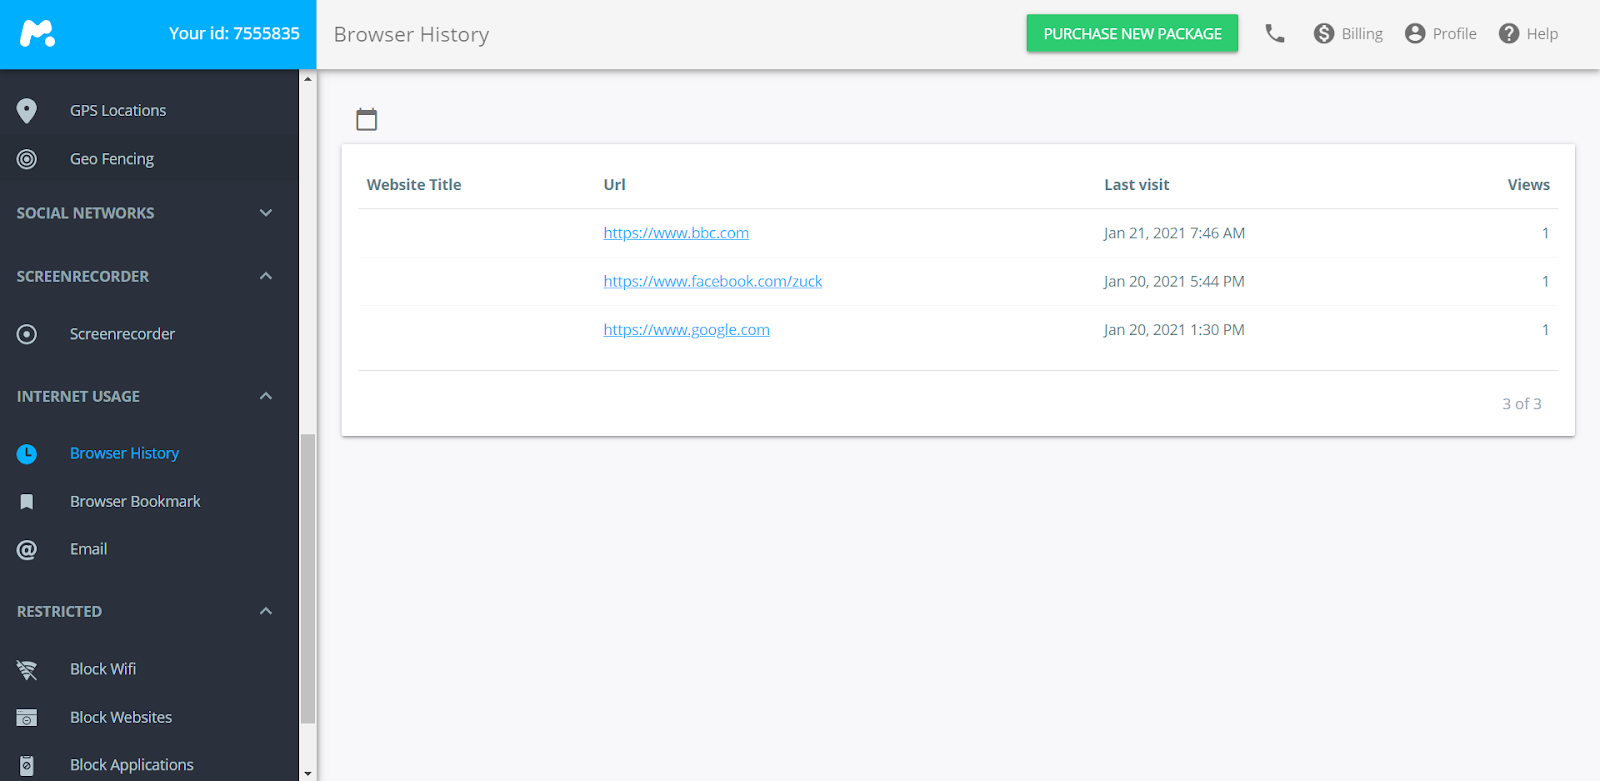Open the google.com URL link
This screenshot has height=781, width=1600.
(687, 330)
